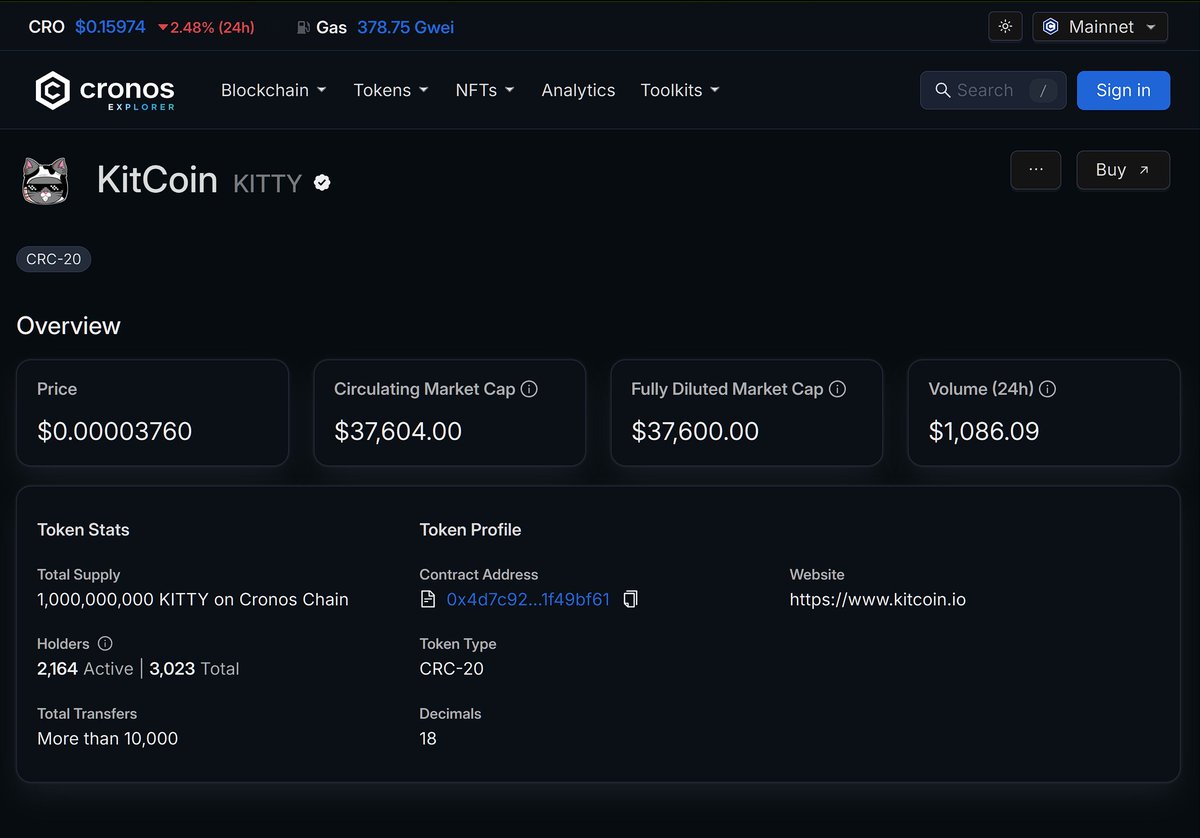The image size is (1200, 838).
Task: Open the https://www.kitcoin.io website link
Action: pos(878,600)
